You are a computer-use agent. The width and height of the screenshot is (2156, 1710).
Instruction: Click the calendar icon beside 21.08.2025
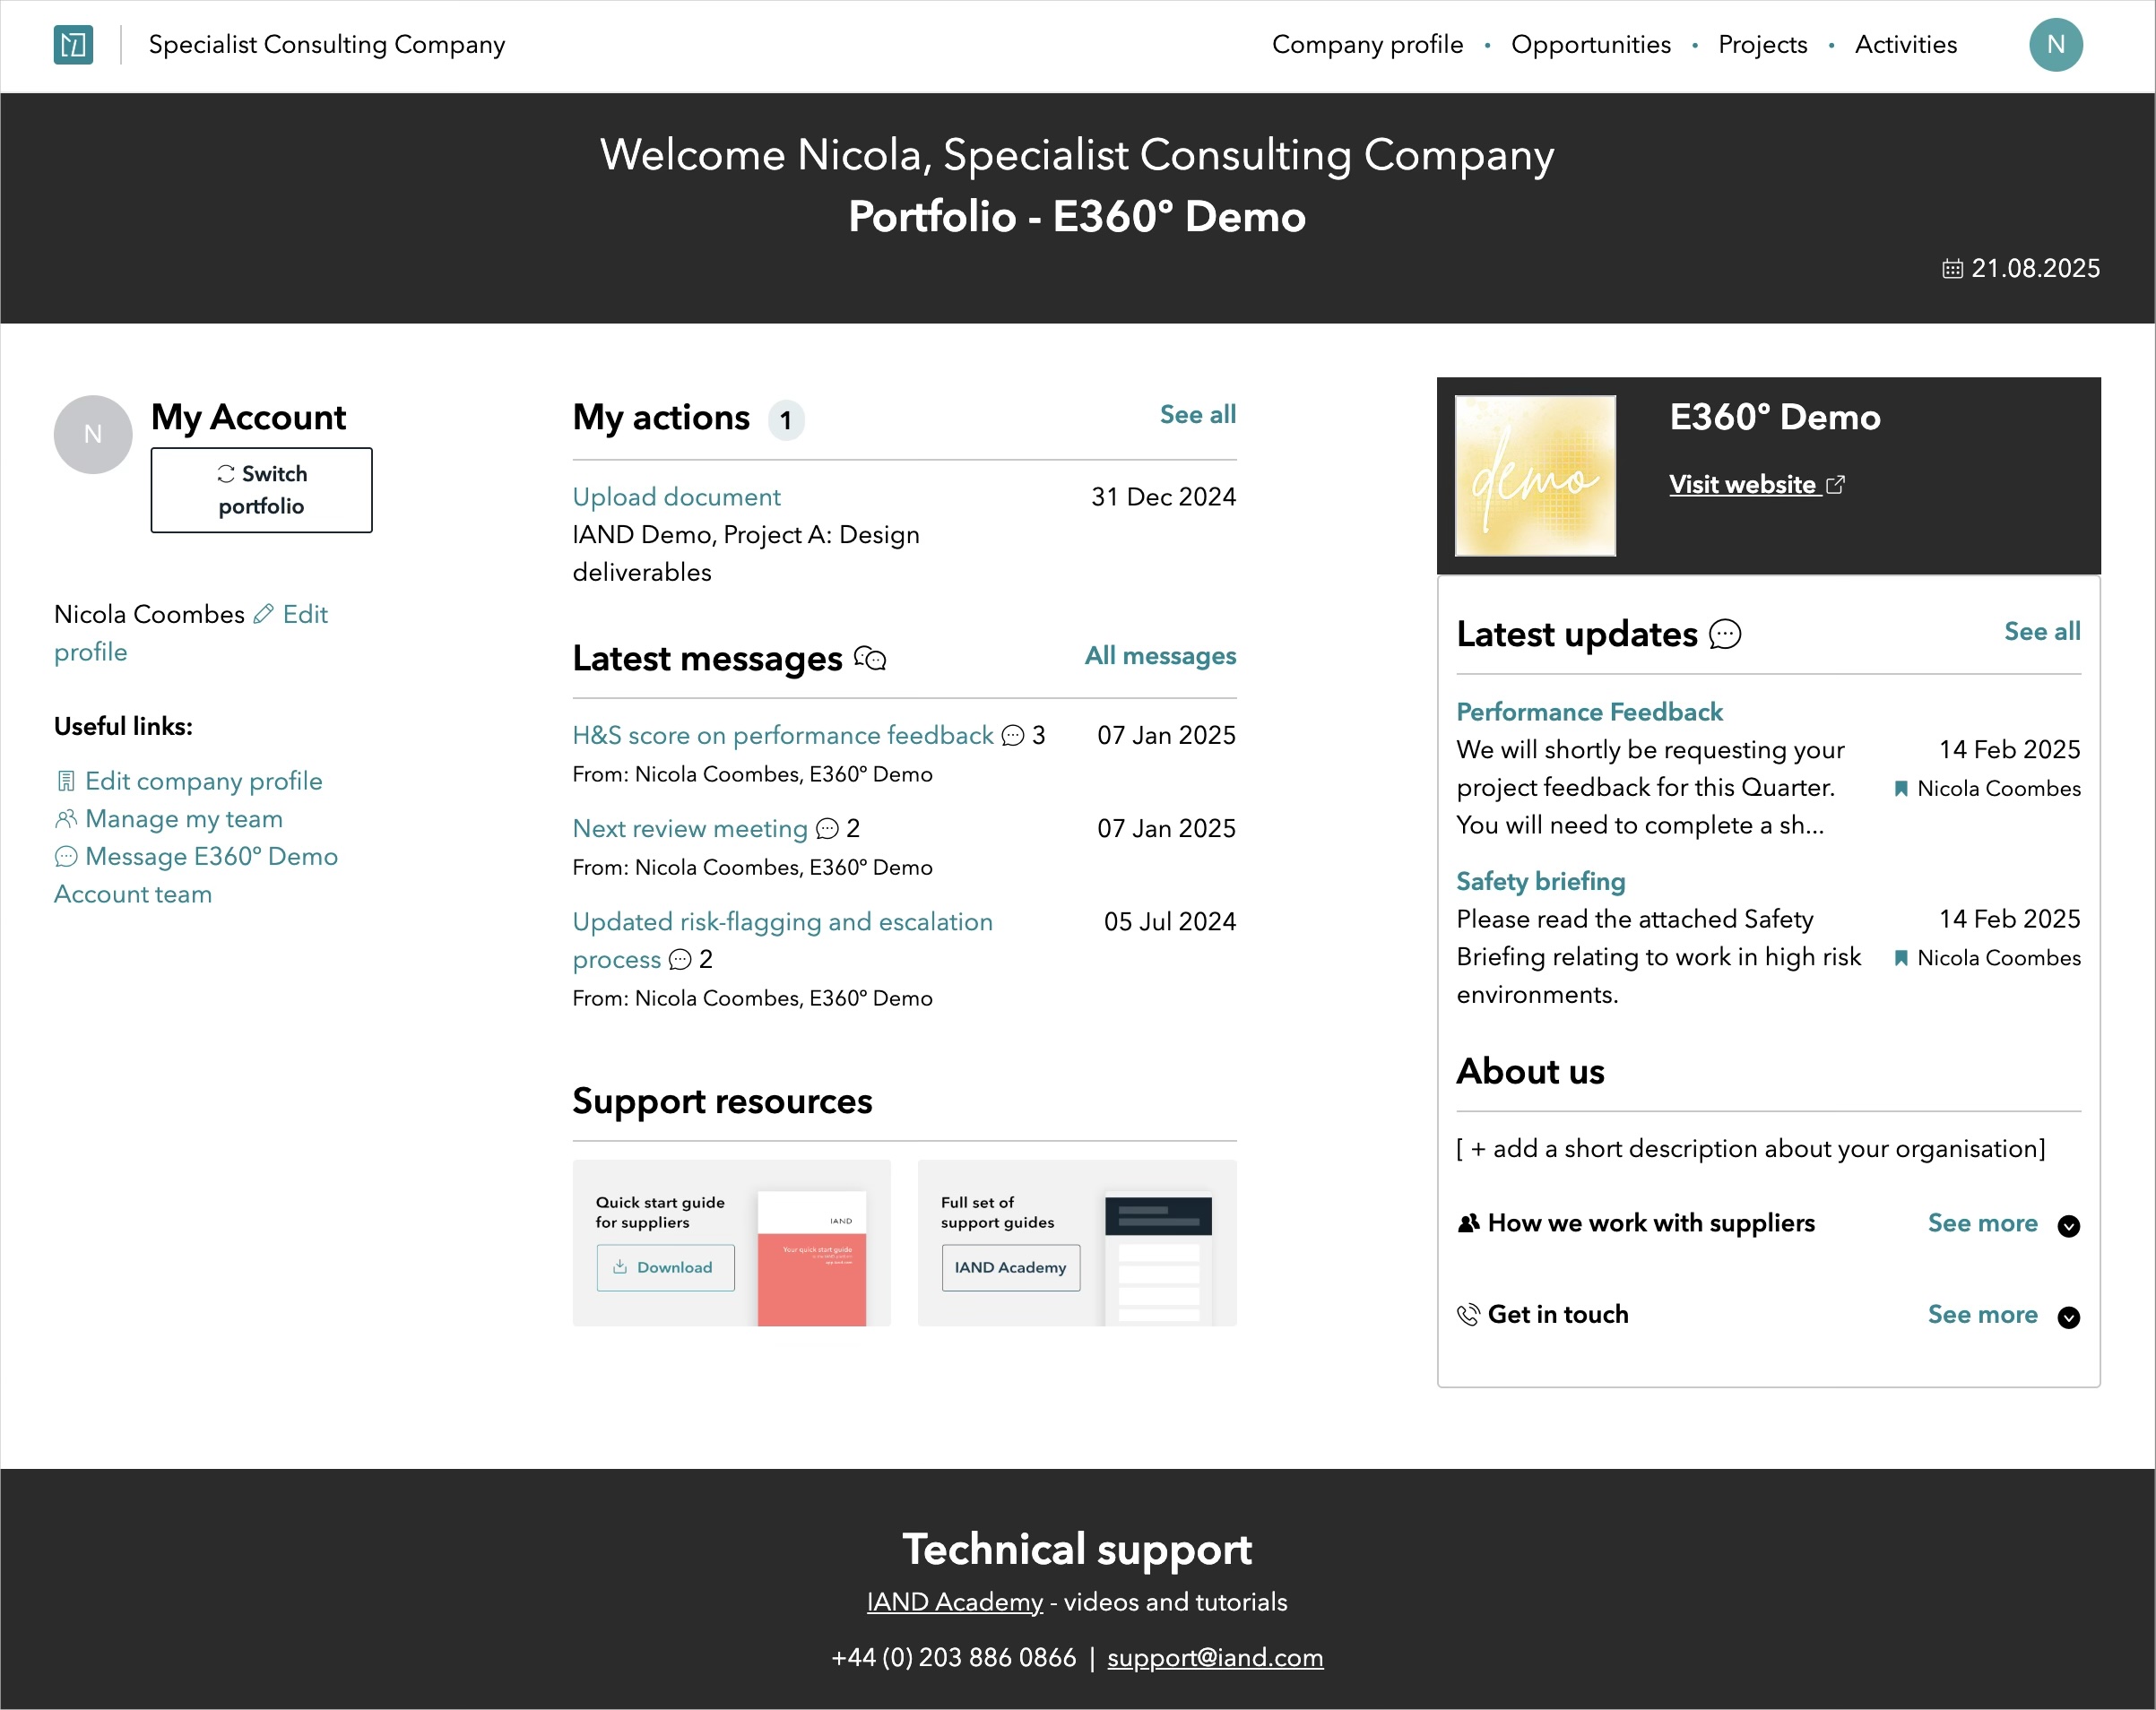1952,269
